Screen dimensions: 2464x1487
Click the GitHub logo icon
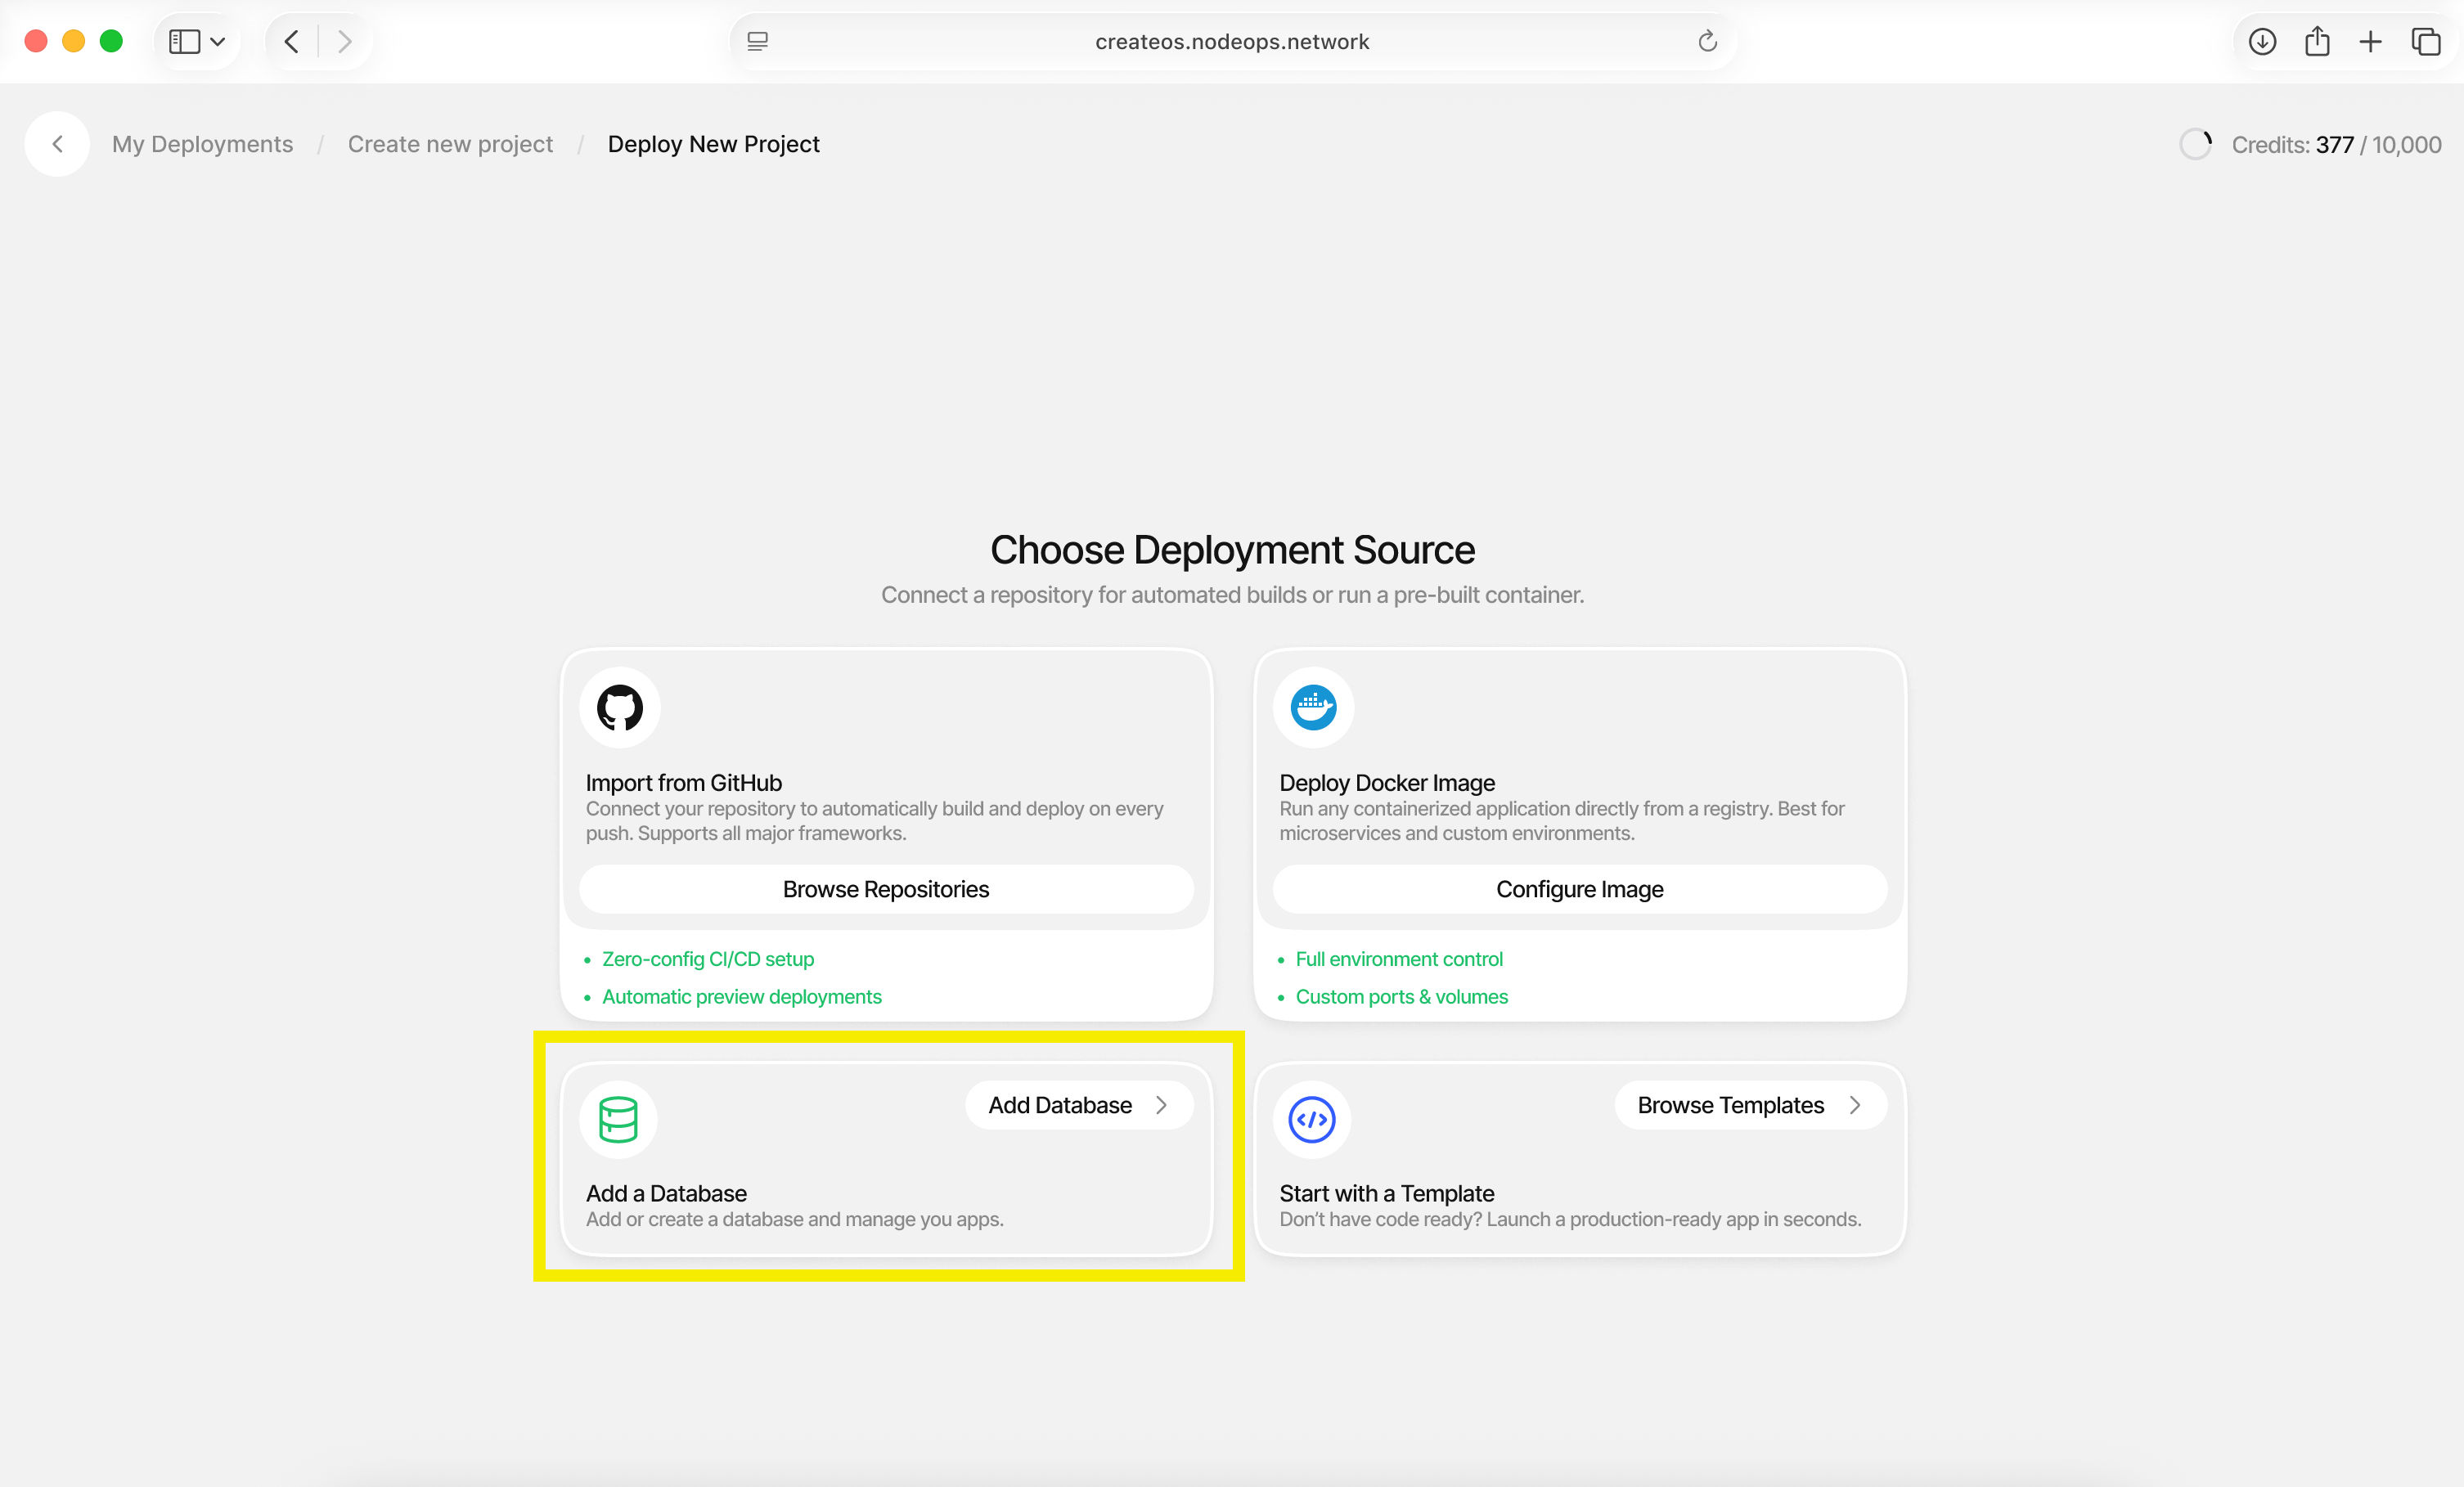[619, 707]
